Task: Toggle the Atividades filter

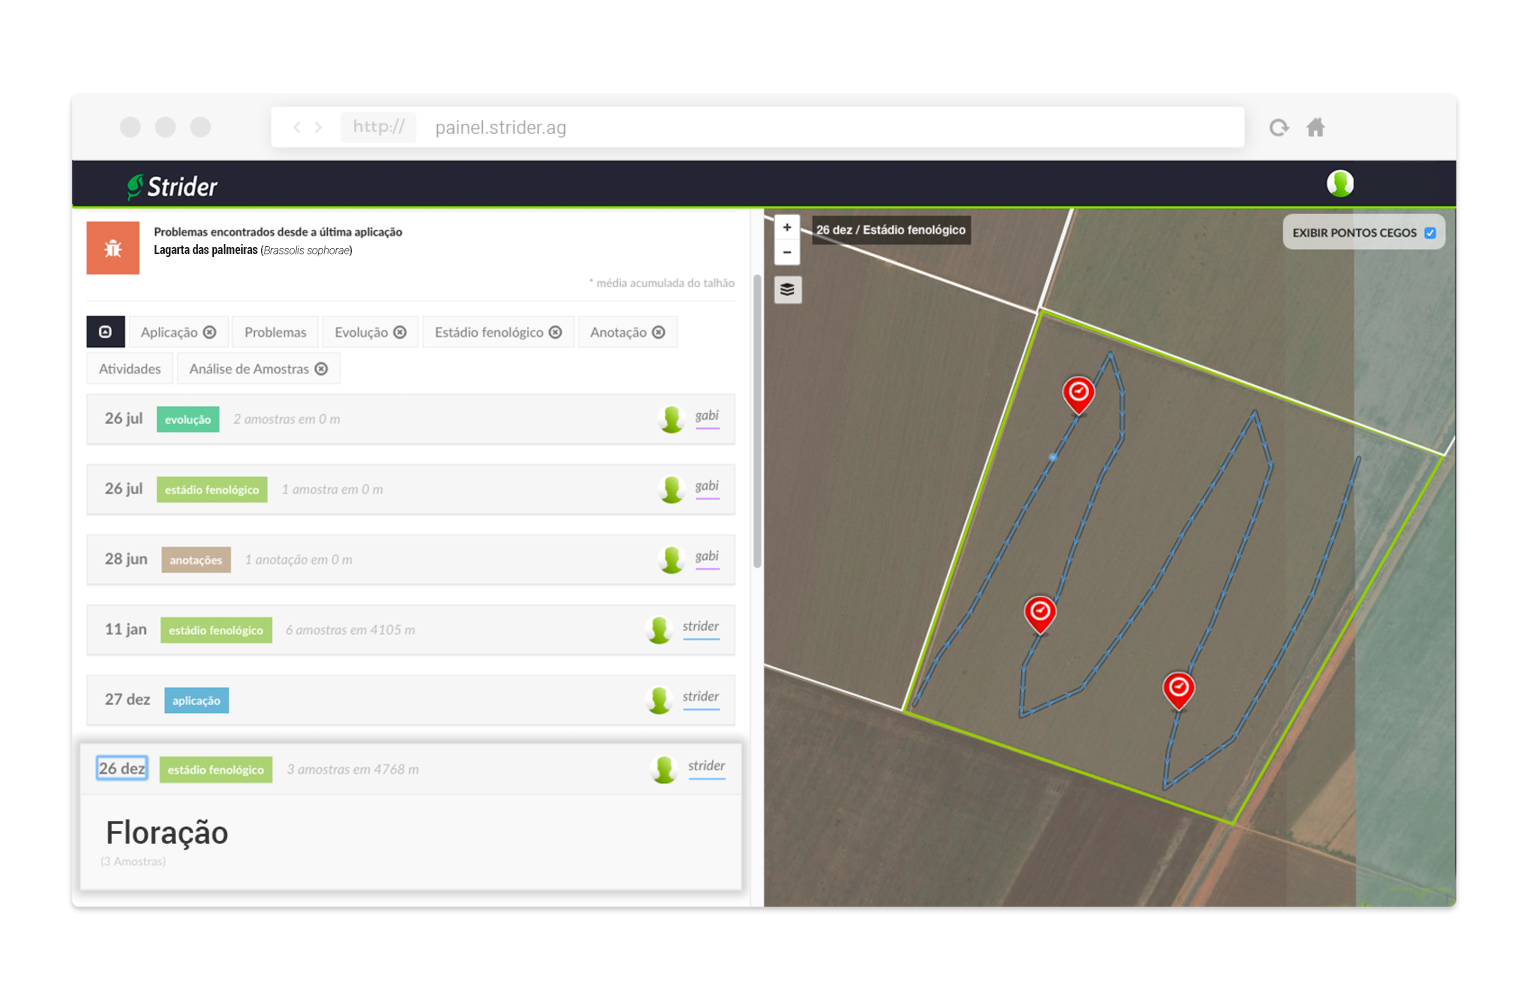Action: pos(130,369)
